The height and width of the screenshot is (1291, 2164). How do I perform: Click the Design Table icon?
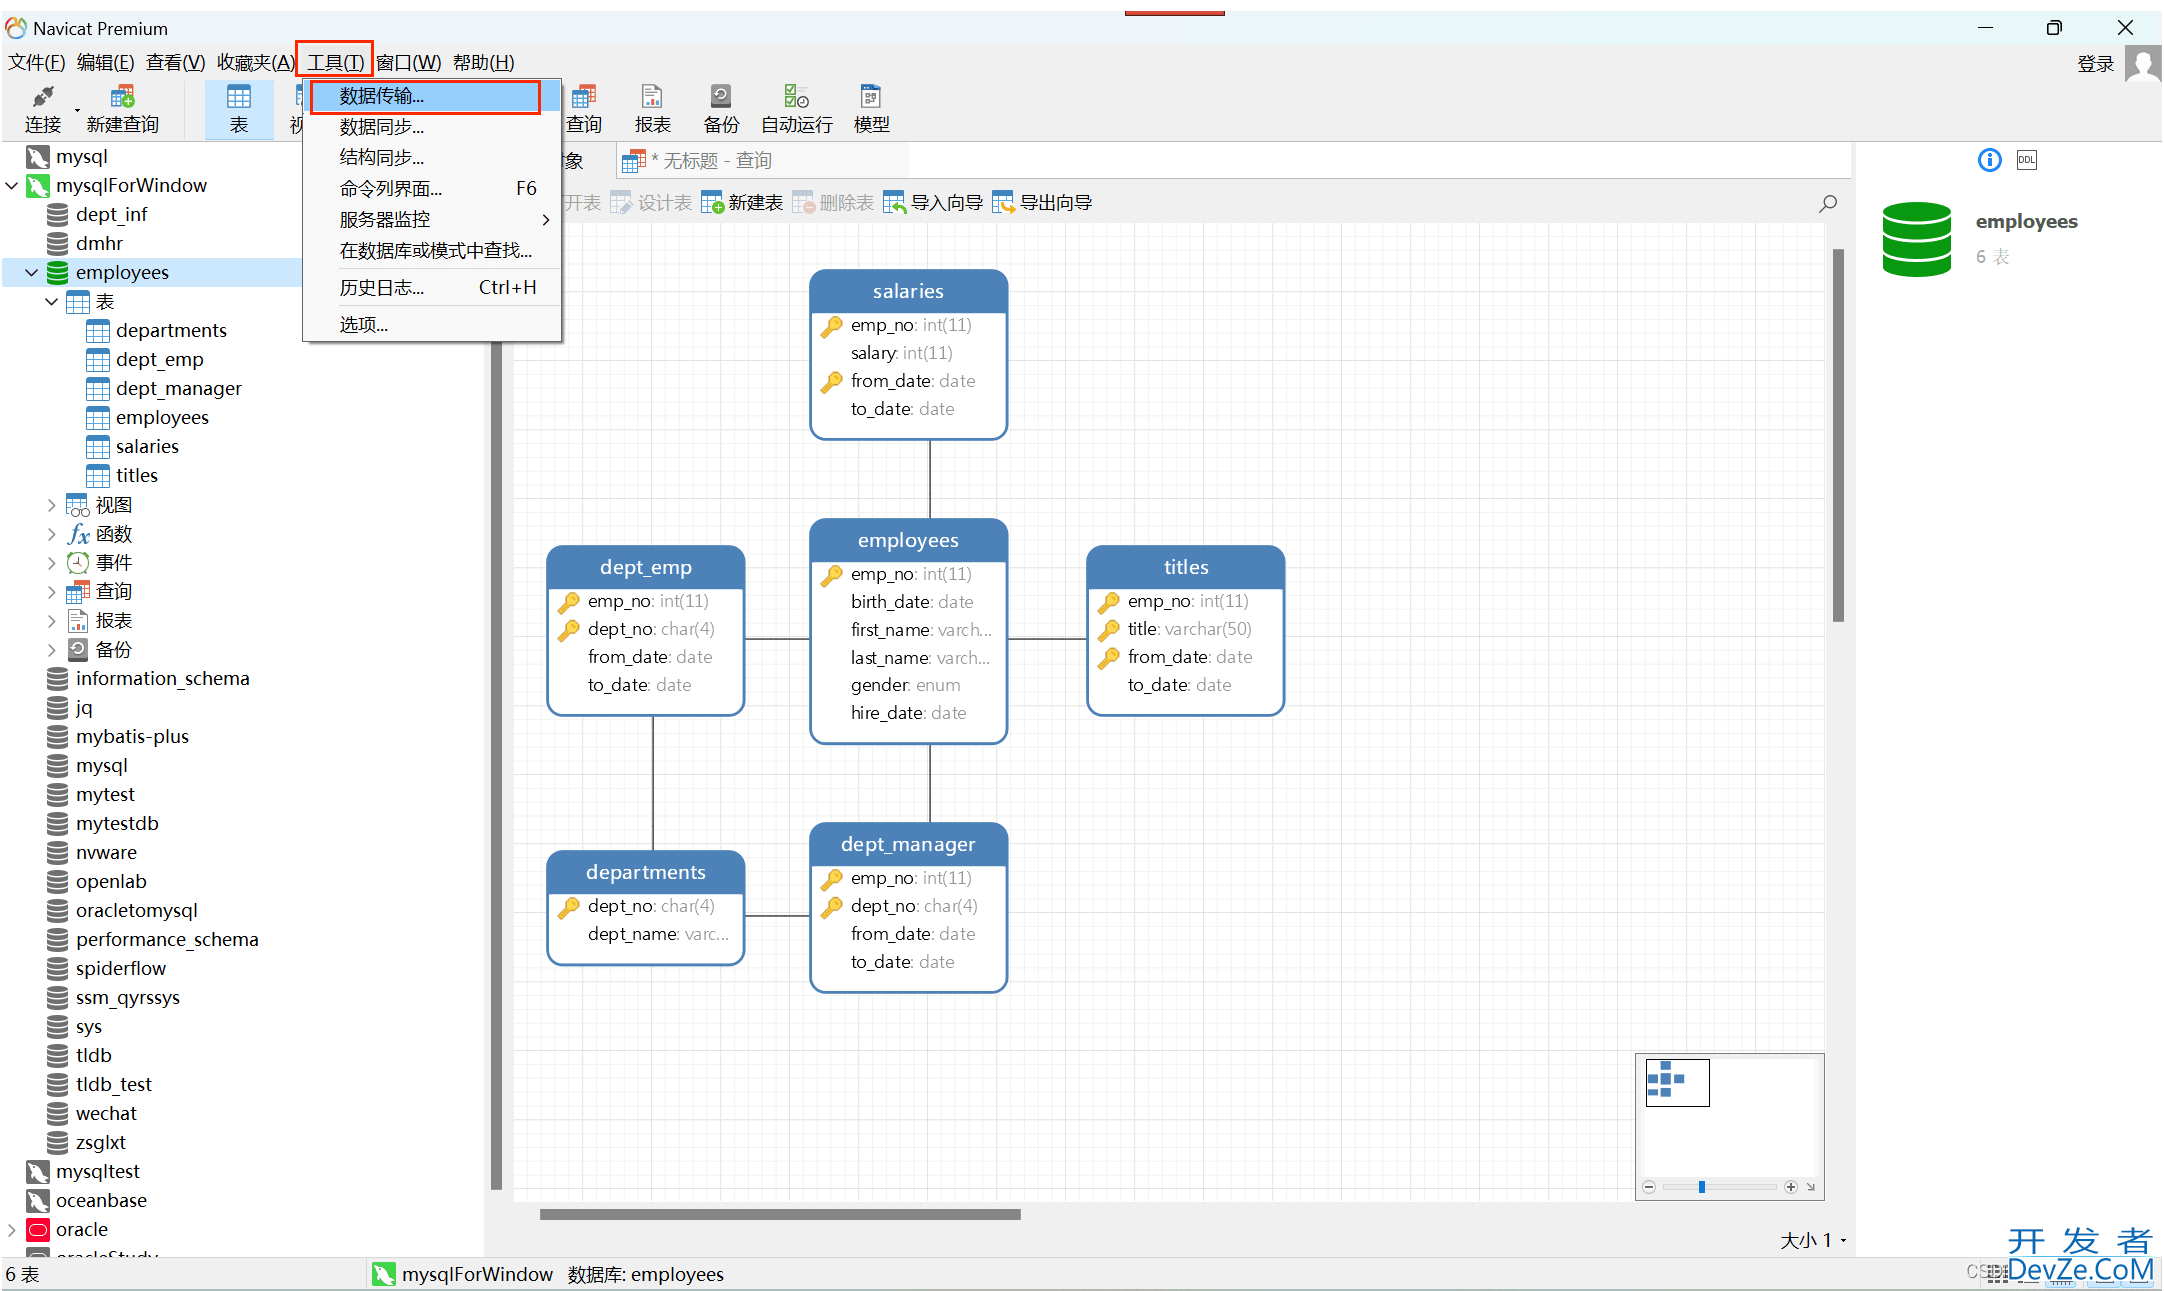click(x=651, y=203)
